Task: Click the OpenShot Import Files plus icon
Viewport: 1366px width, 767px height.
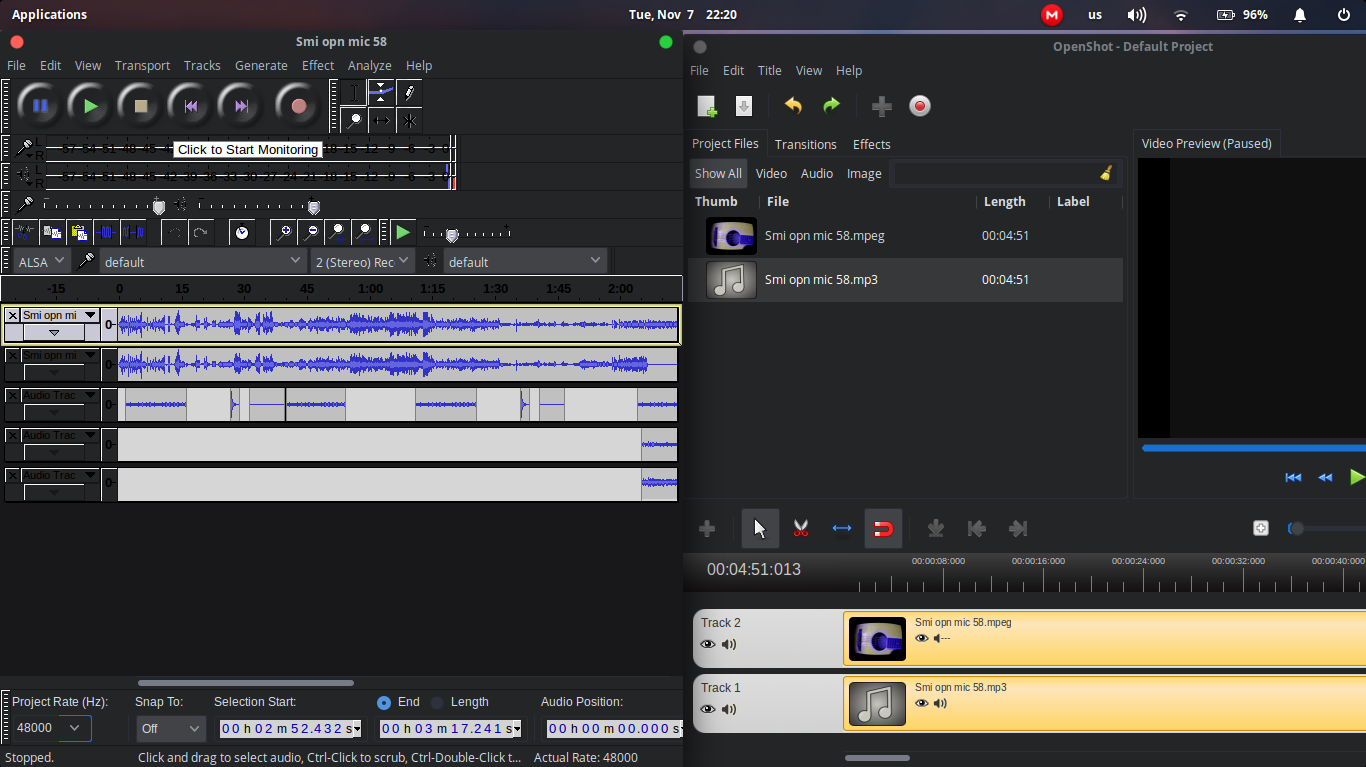Action: (881, 106)
